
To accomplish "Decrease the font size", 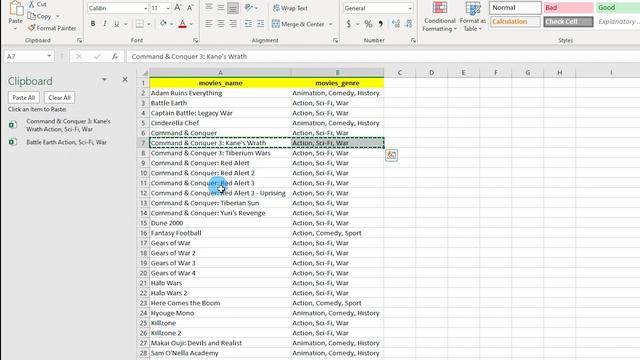I will (x=190, y=8).
